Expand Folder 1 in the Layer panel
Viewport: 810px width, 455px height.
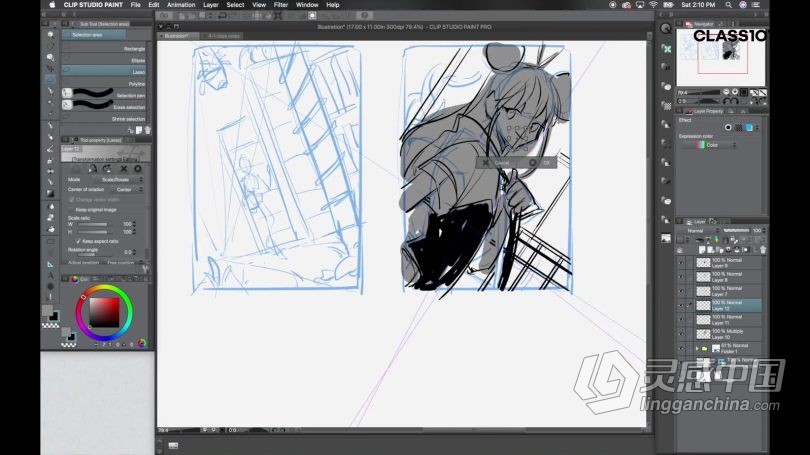[x=697, y=349]
